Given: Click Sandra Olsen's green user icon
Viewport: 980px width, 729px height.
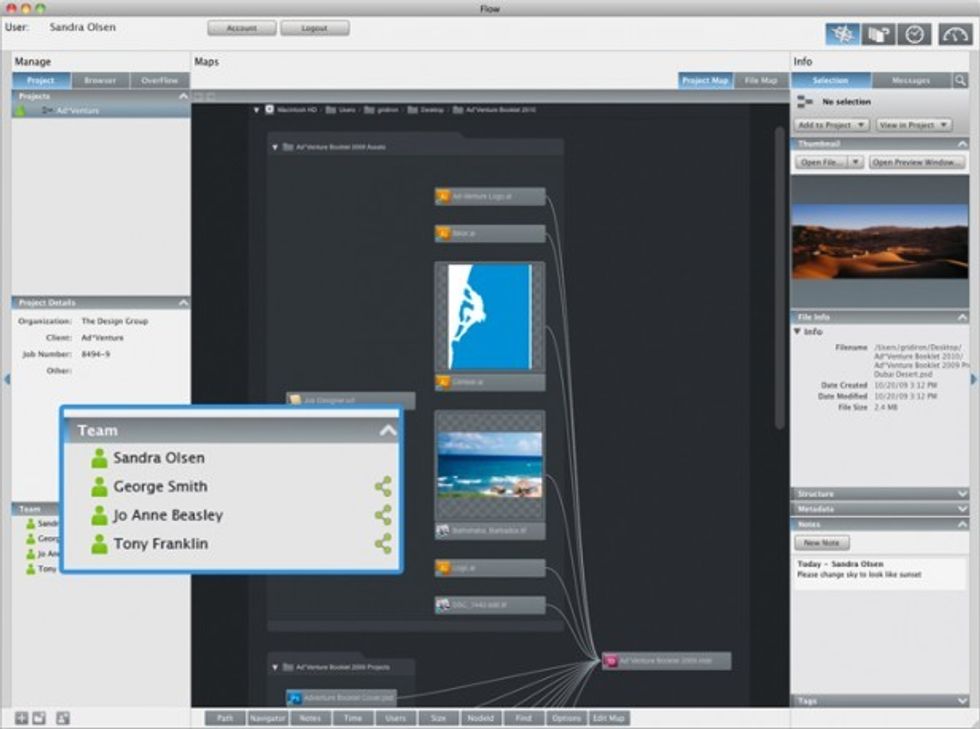Looking at the screenshot, I should (99, 458).
